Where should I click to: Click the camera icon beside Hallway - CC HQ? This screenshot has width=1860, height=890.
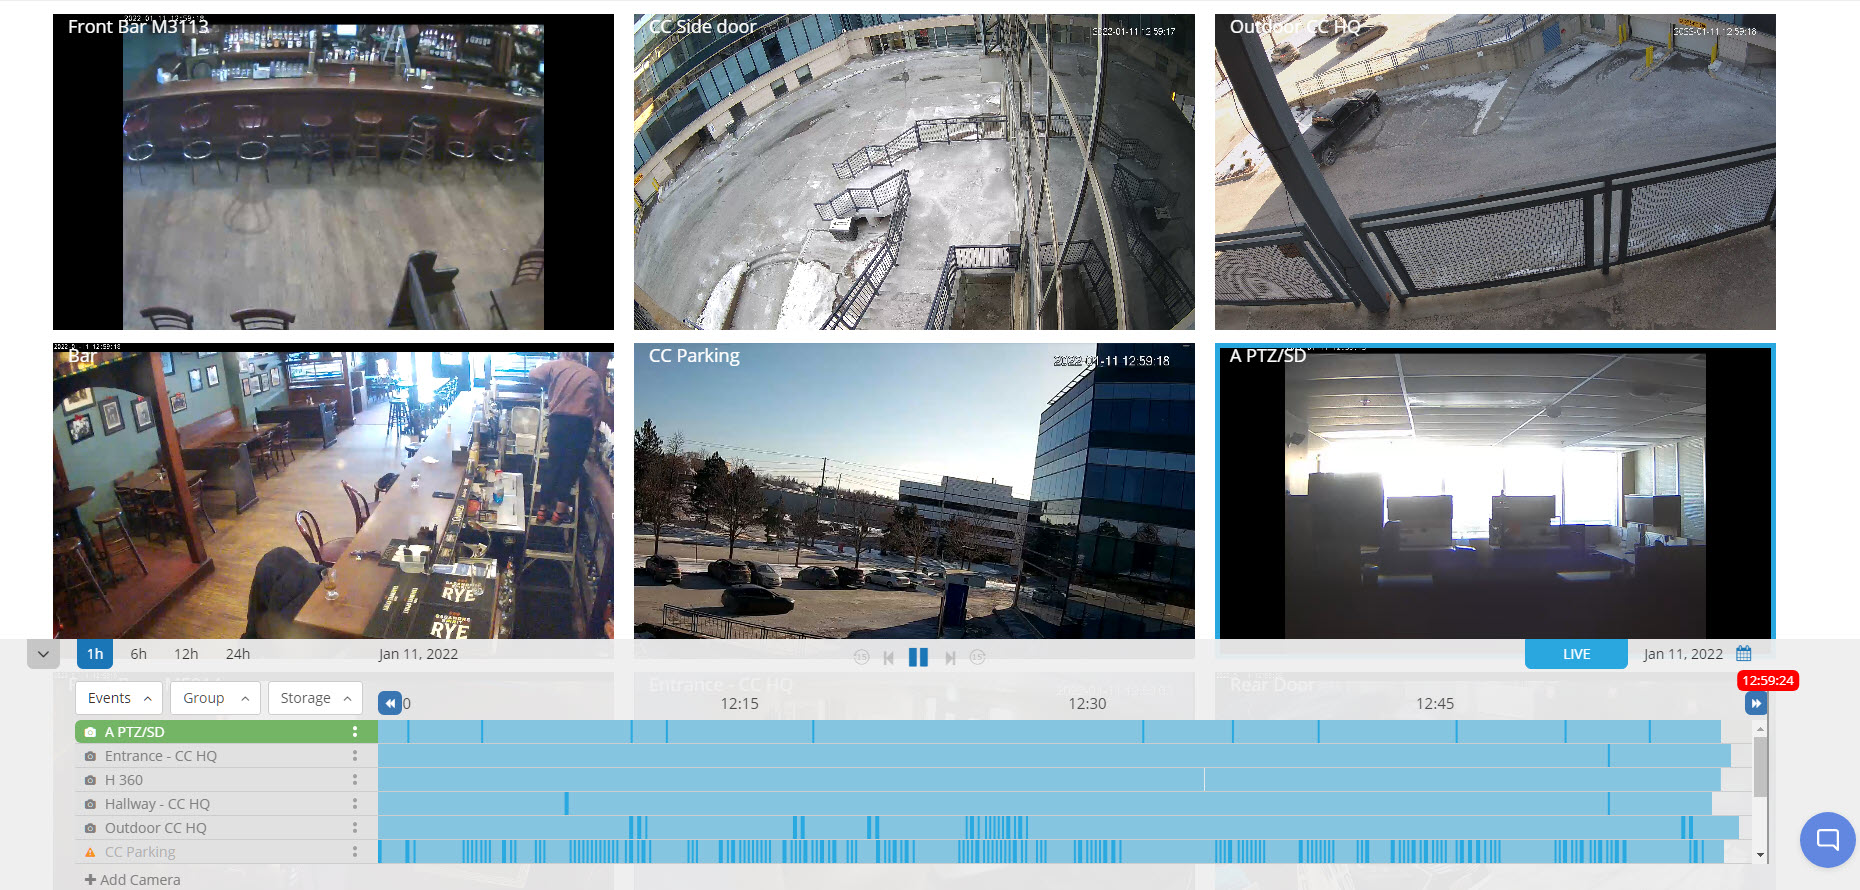[90, 804]
